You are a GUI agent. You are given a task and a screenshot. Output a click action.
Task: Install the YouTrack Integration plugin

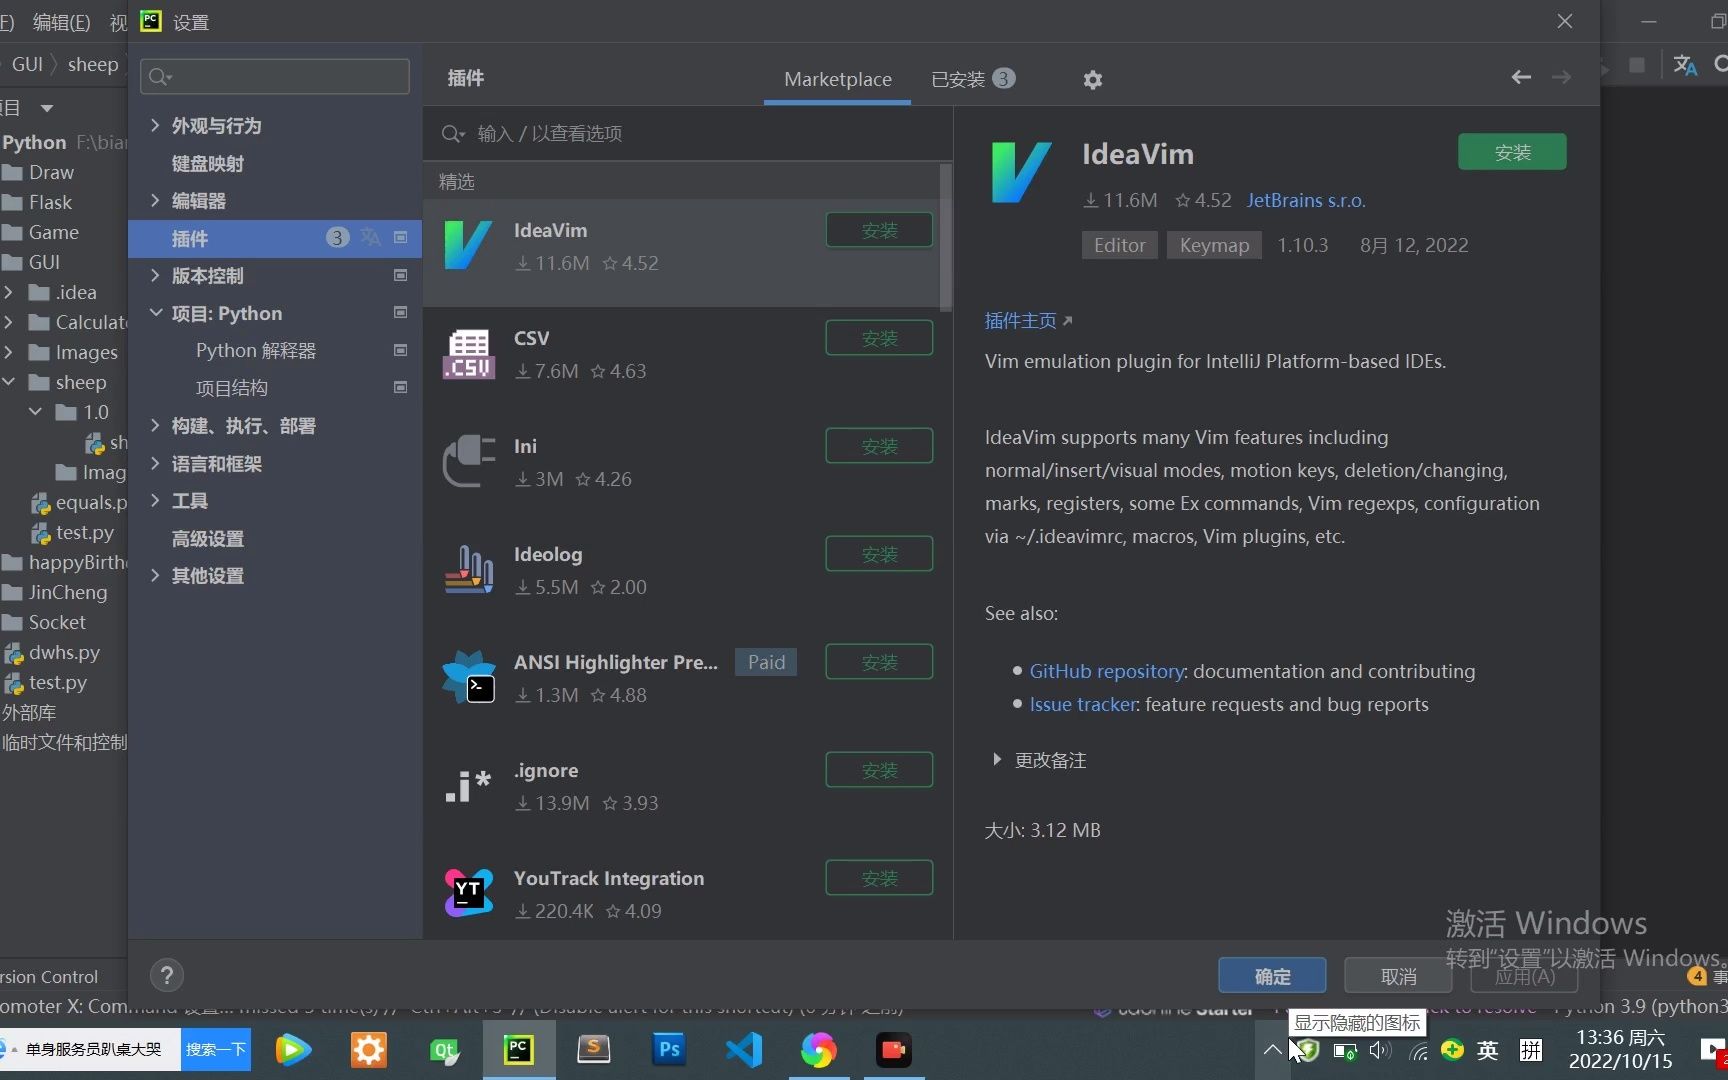point(879,878)
